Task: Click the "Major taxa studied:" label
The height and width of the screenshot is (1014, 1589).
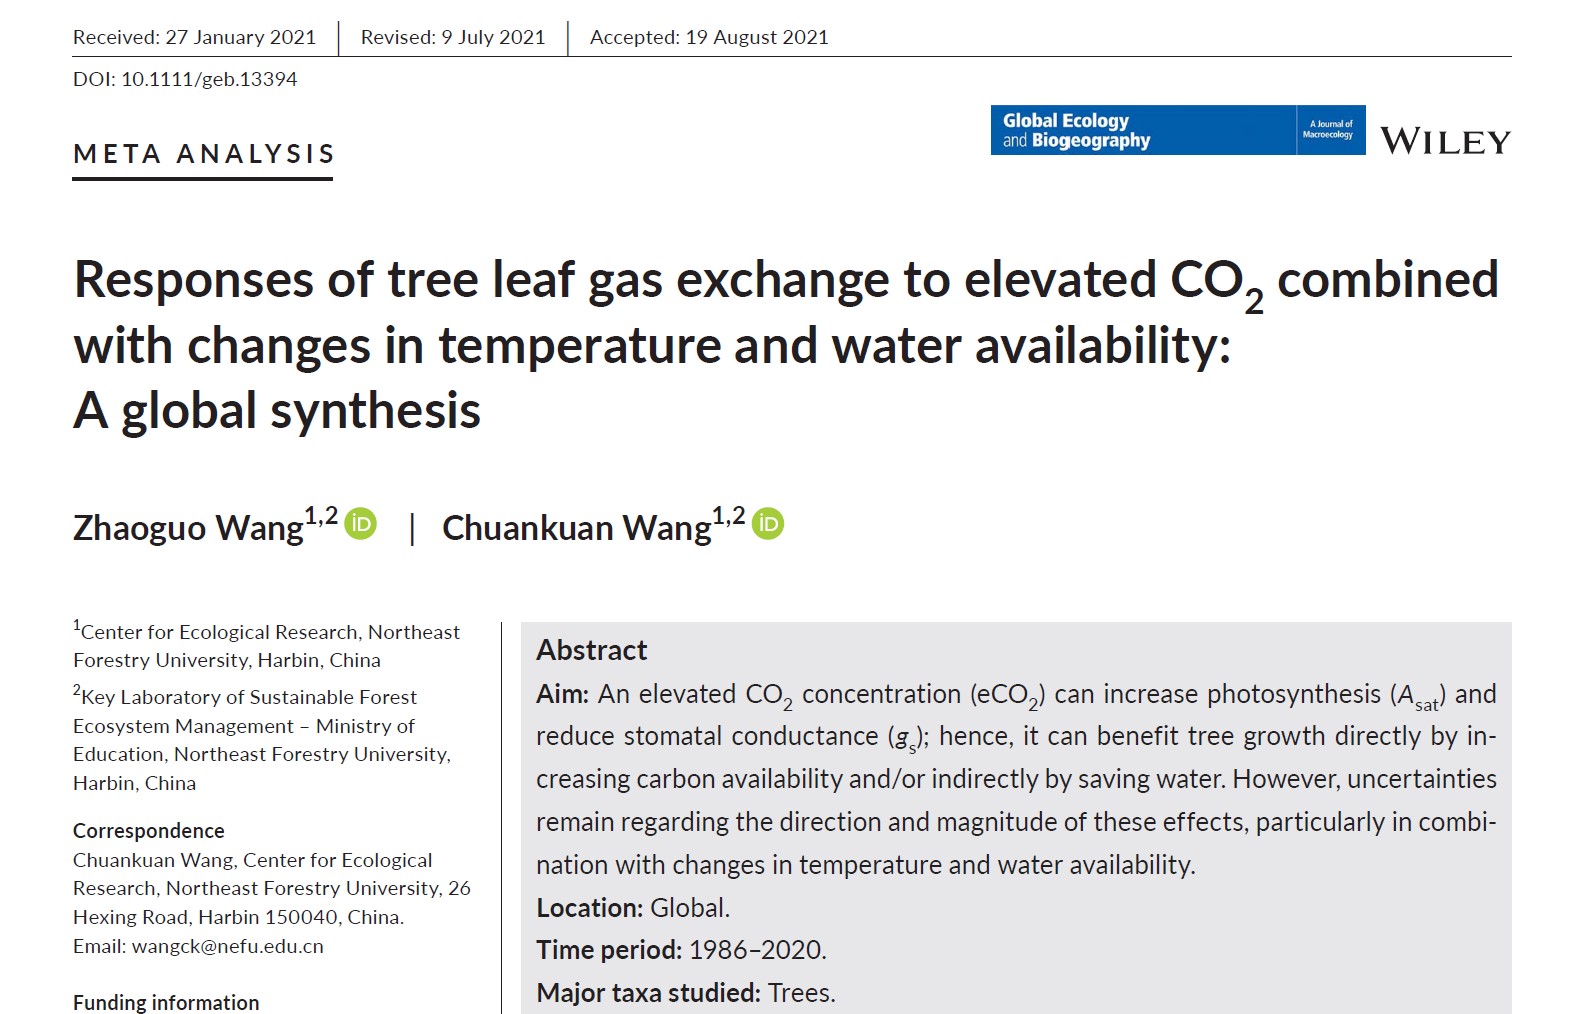Action: click(648, 993)
